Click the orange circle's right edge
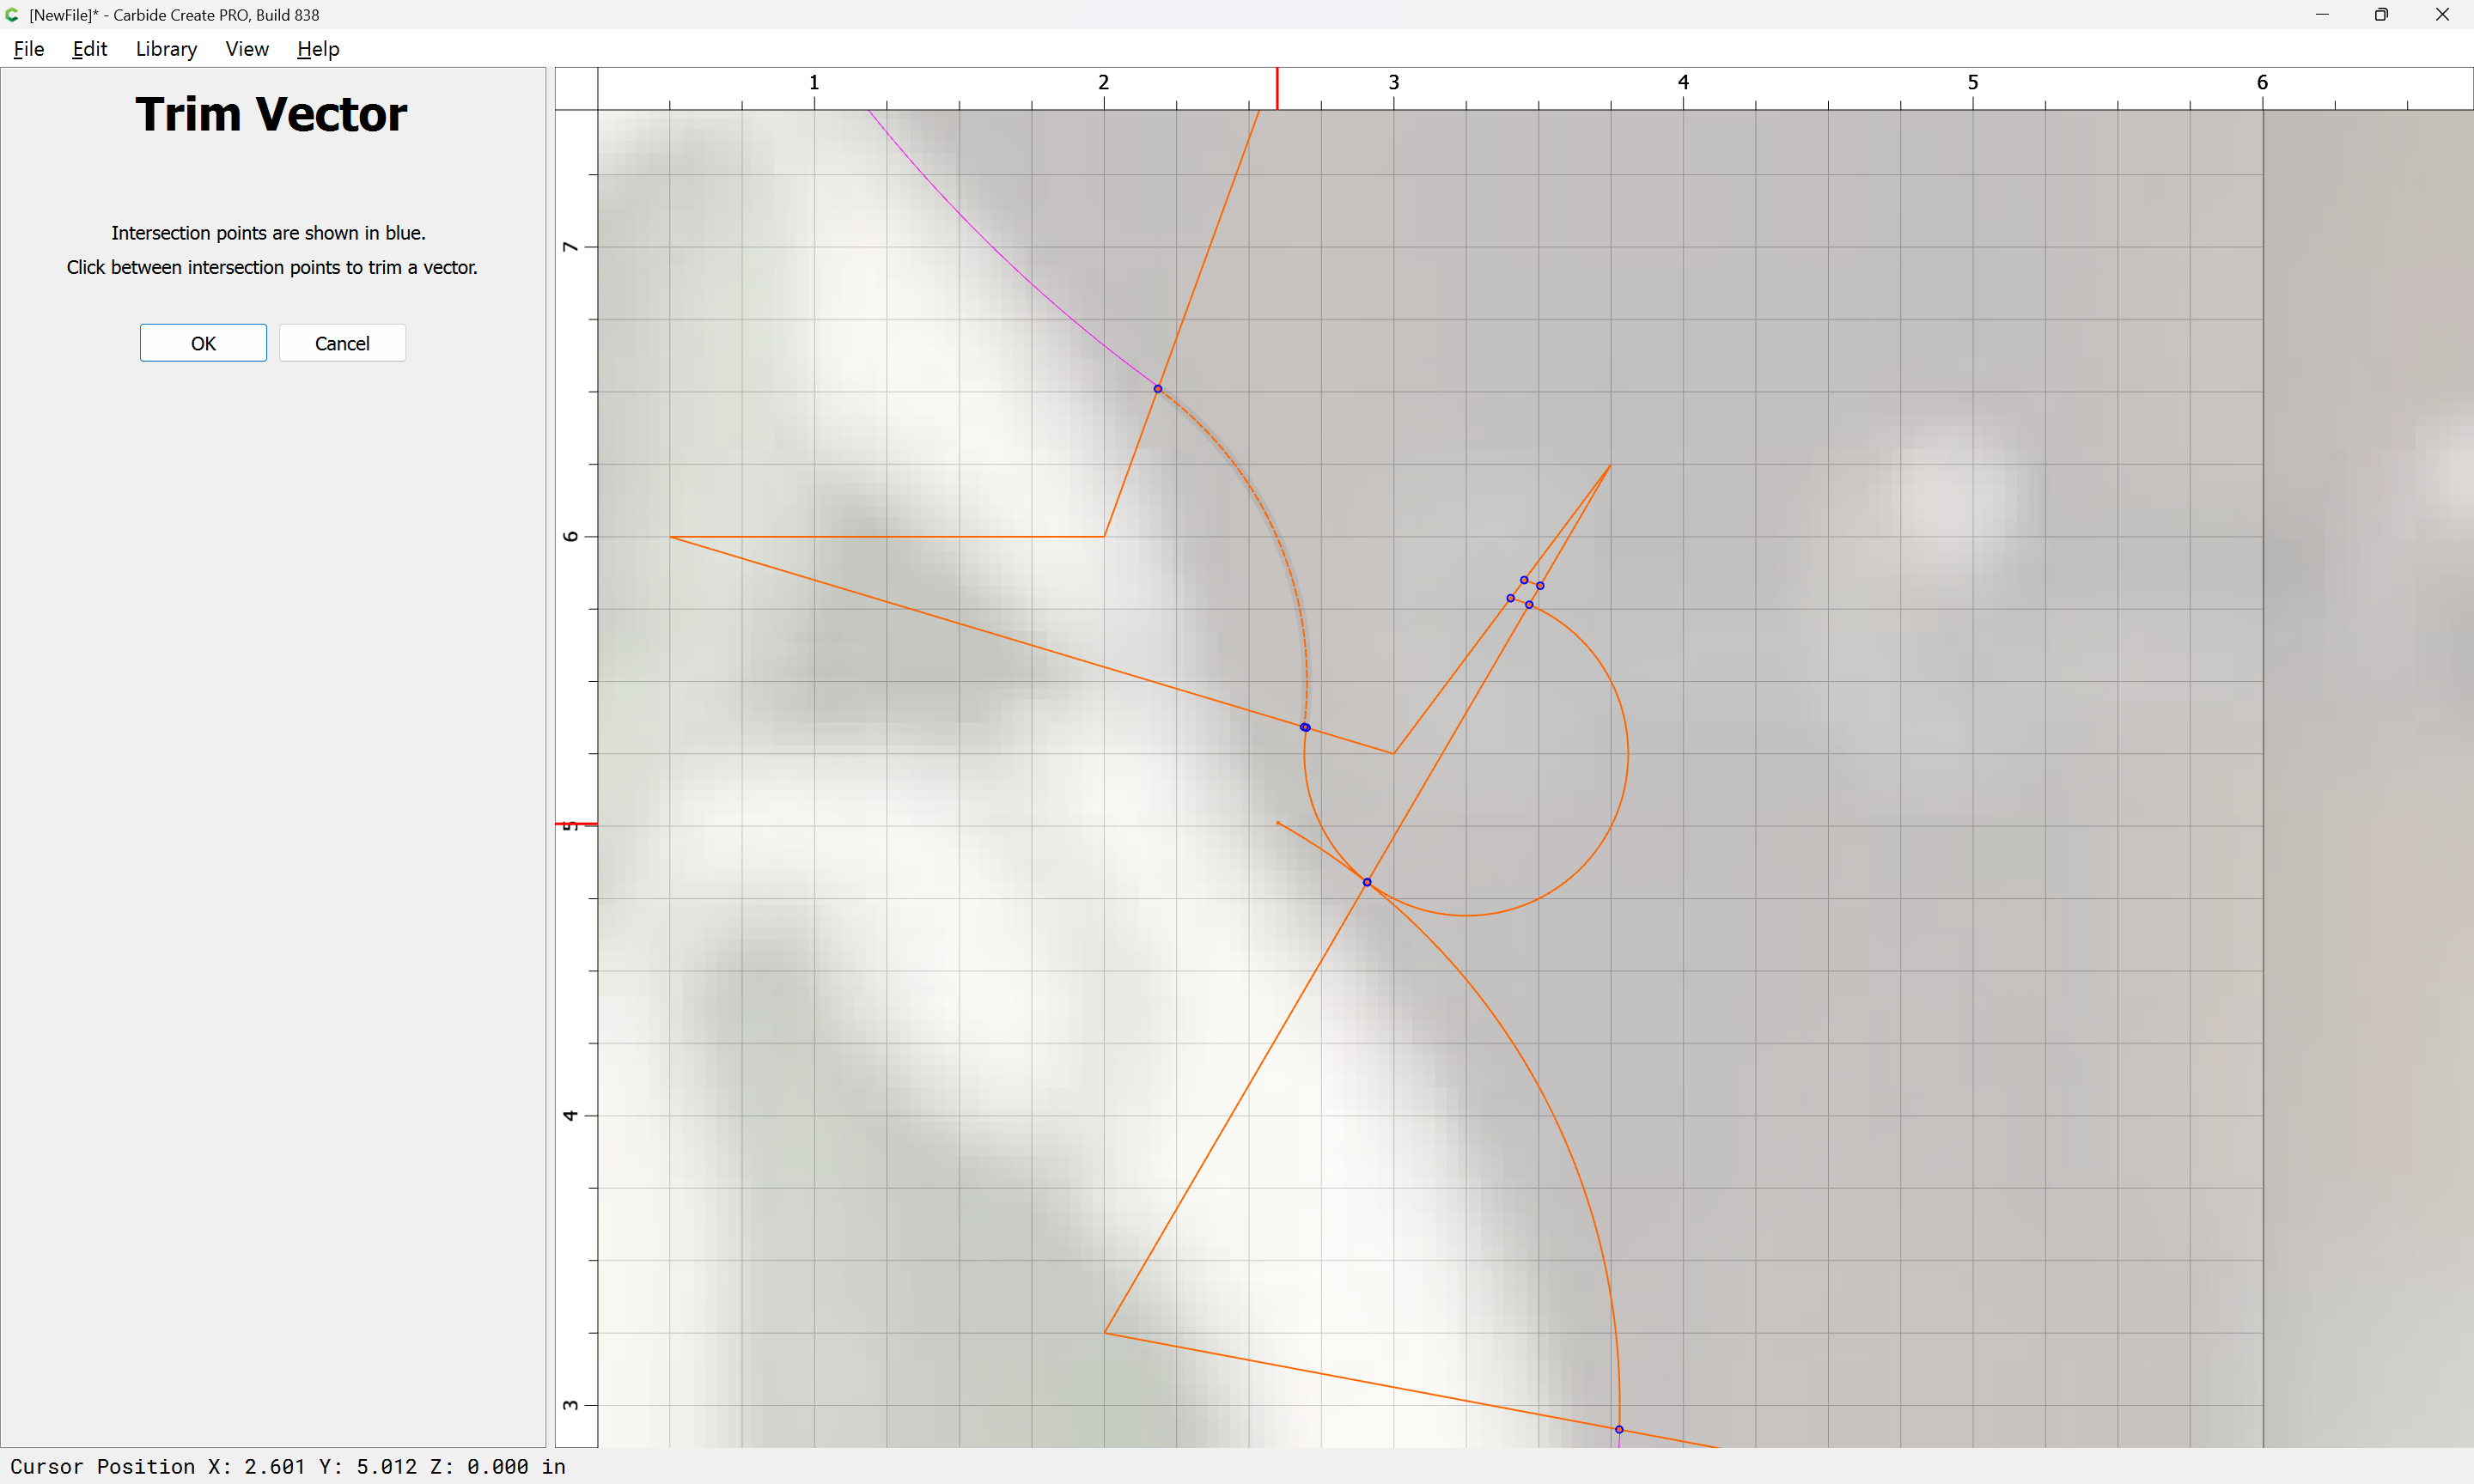This screenshot has height=1484, width=2474. 1628,753
